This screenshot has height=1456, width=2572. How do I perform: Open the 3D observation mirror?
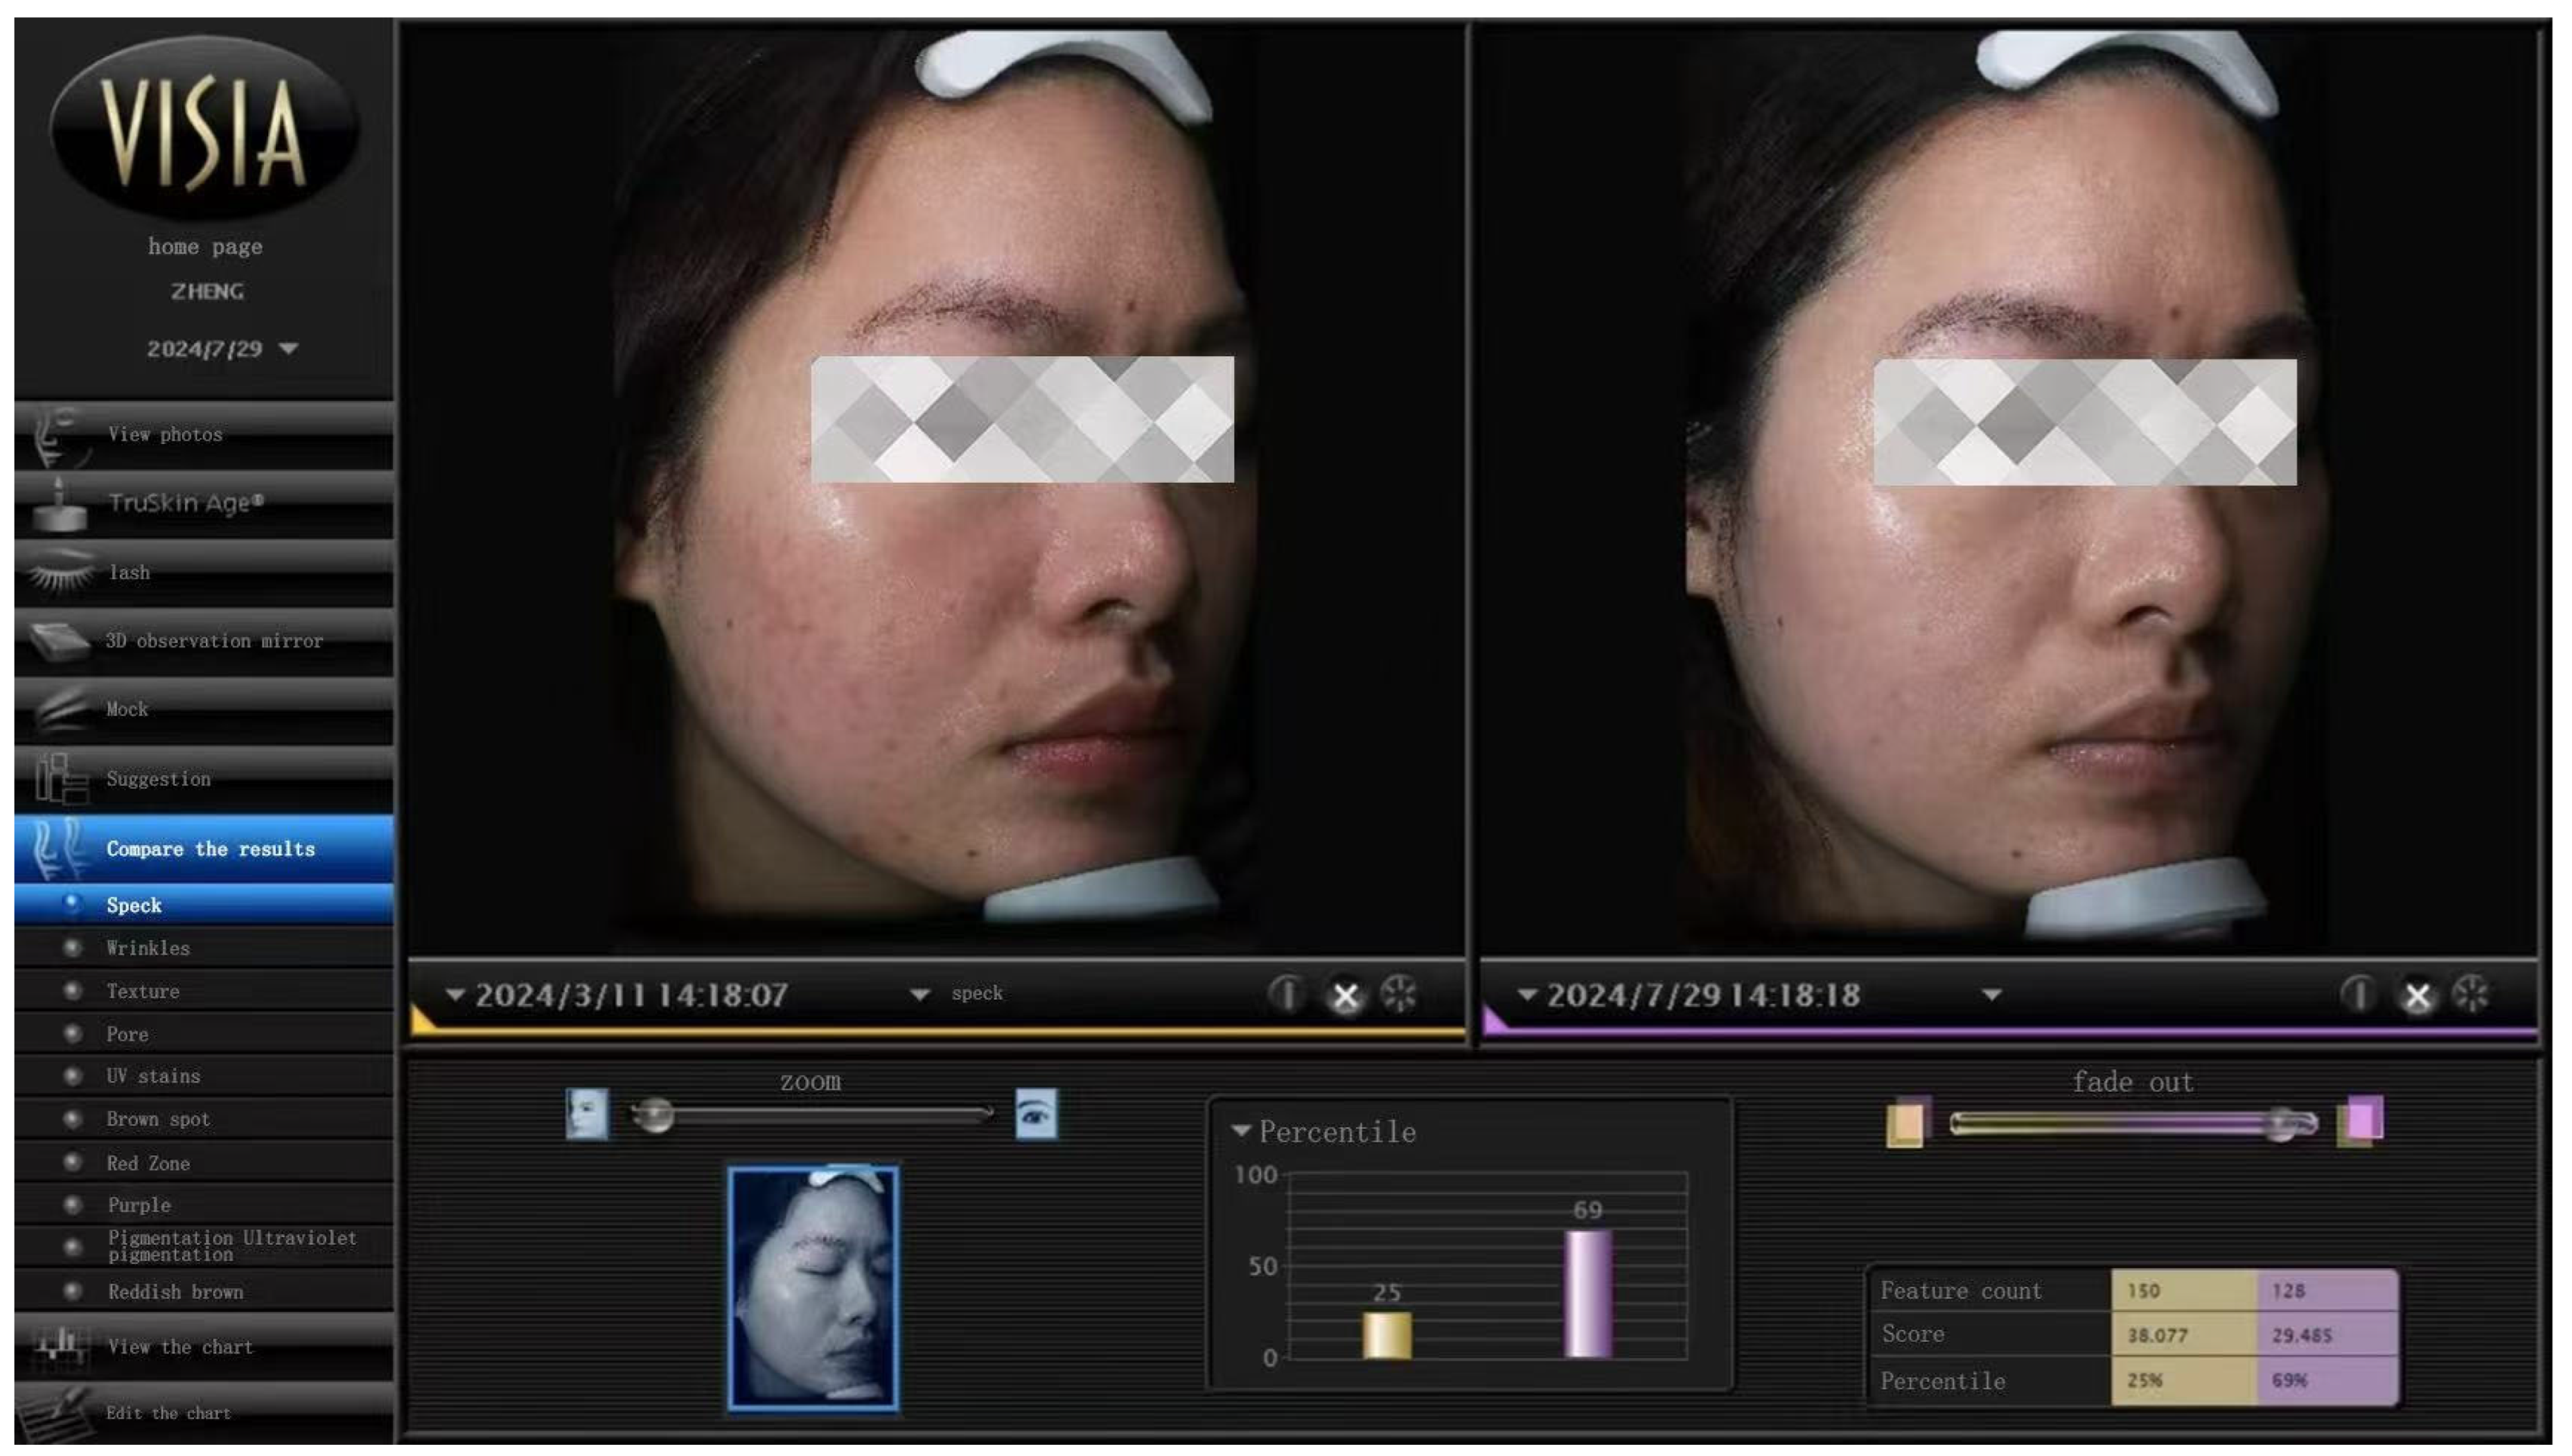pyautogui.click(x=213, y=641)
